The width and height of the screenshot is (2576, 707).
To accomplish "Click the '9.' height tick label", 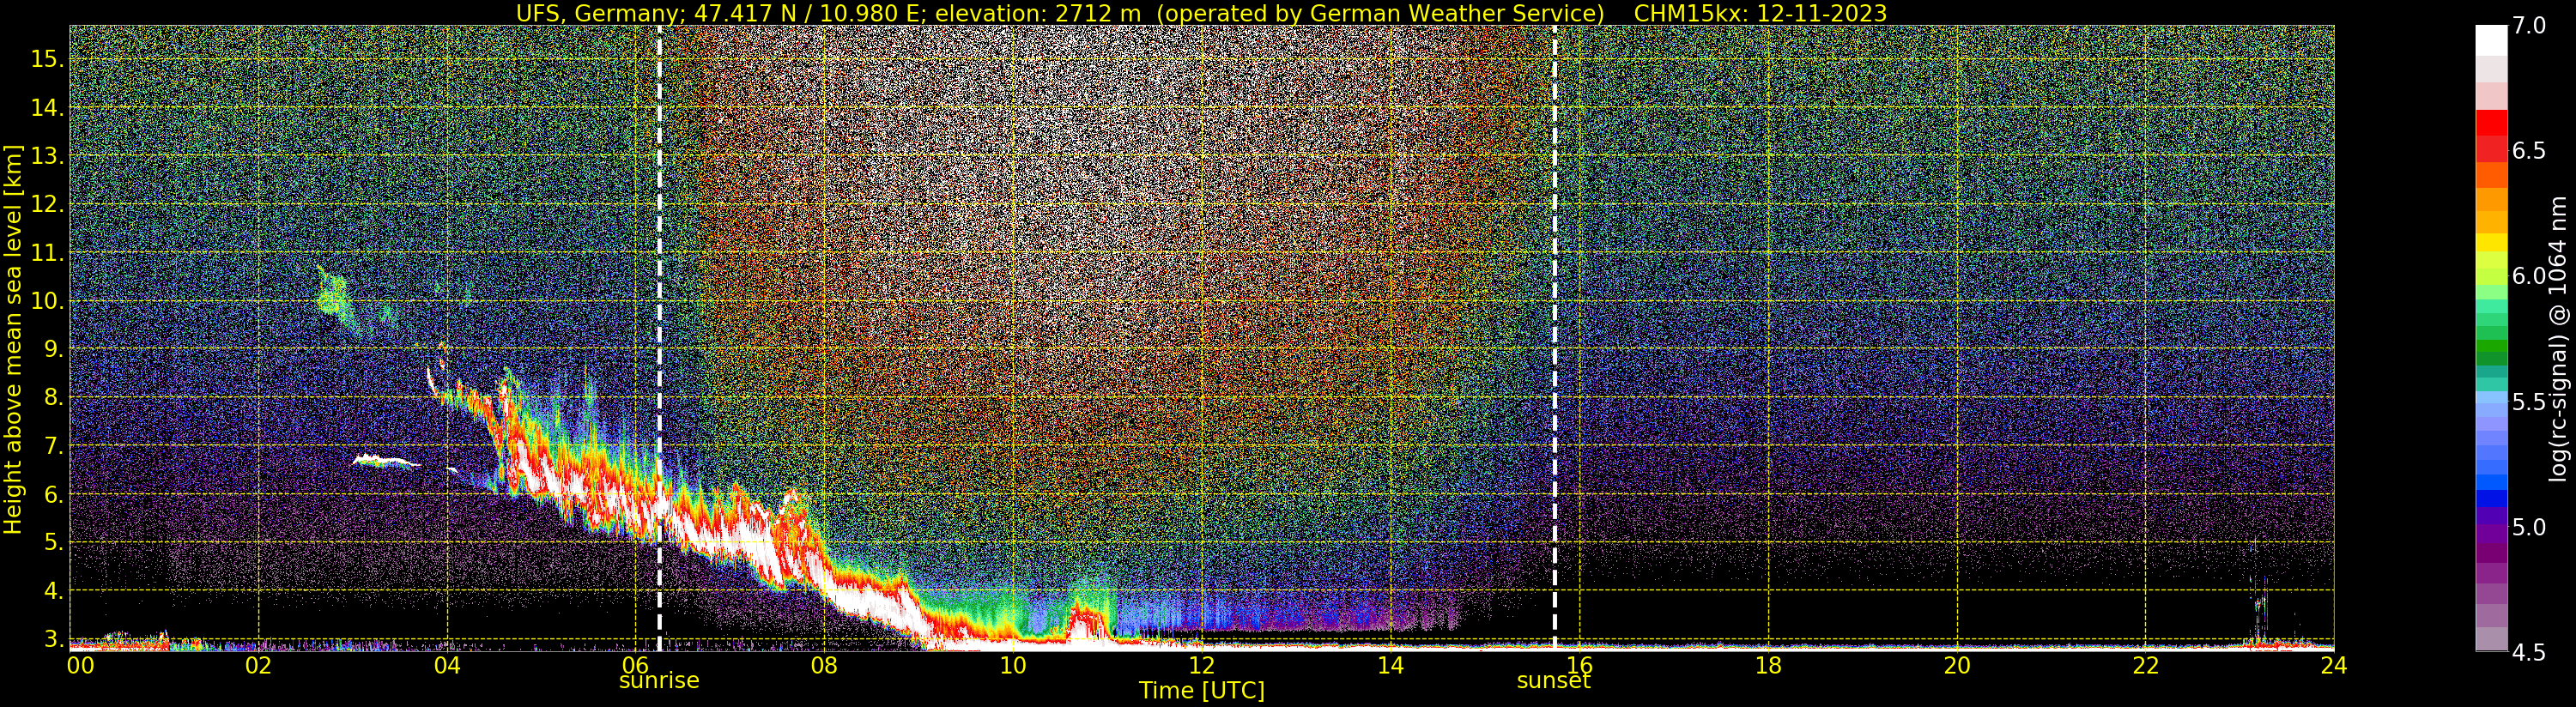I will pyautogui.click(x=54, y=349).
